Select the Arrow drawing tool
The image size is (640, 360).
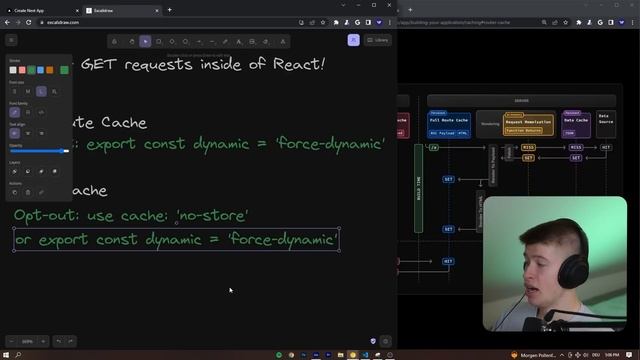pos(199,41)
